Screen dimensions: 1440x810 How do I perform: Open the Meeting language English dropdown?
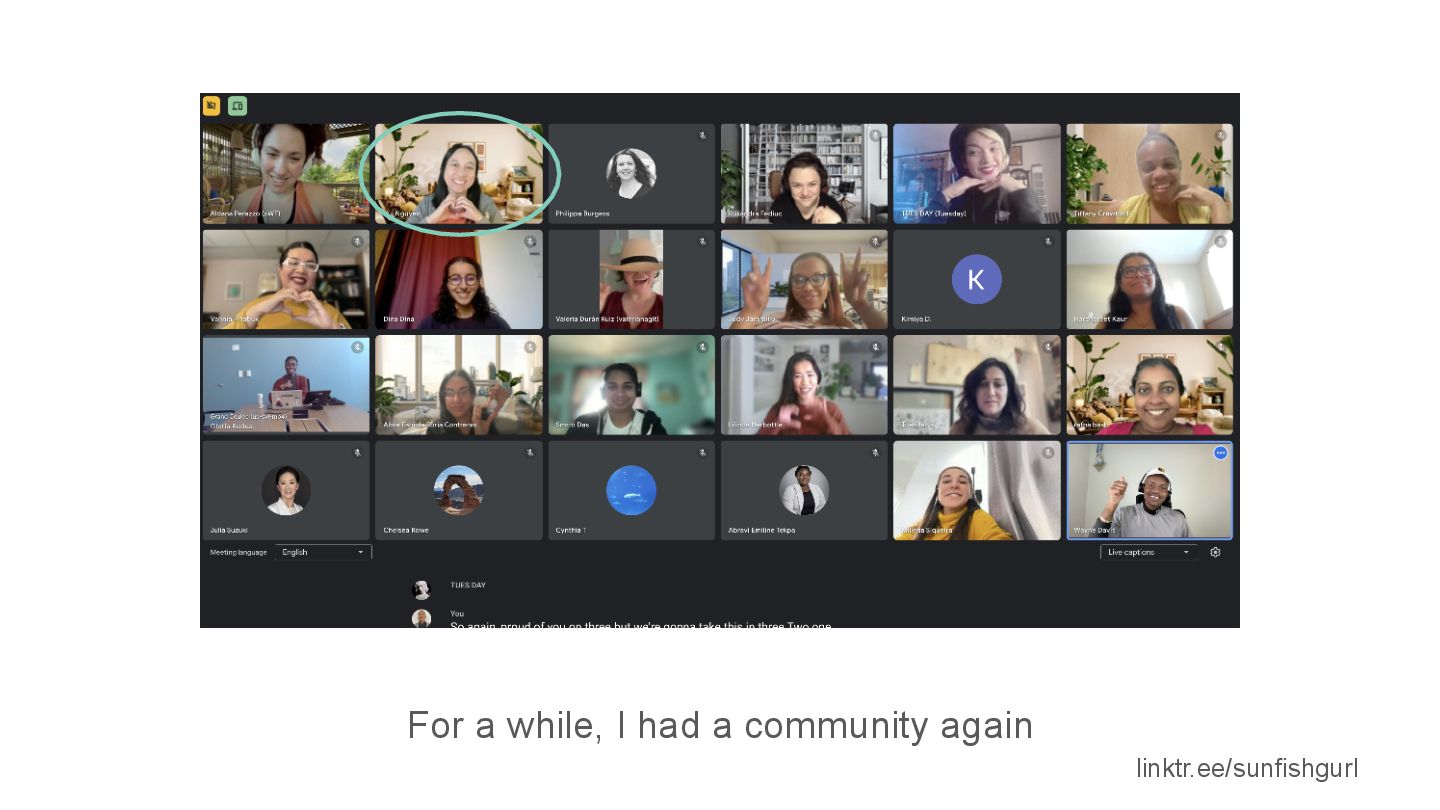pyautogui.click(x=323, y=552)
